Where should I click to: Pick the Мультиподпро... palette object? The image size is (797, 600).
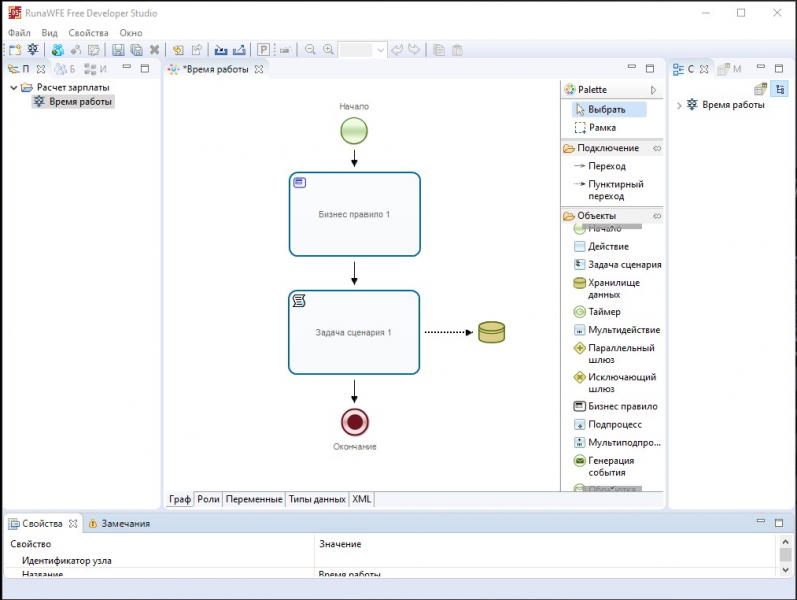[x=617, y=442]
